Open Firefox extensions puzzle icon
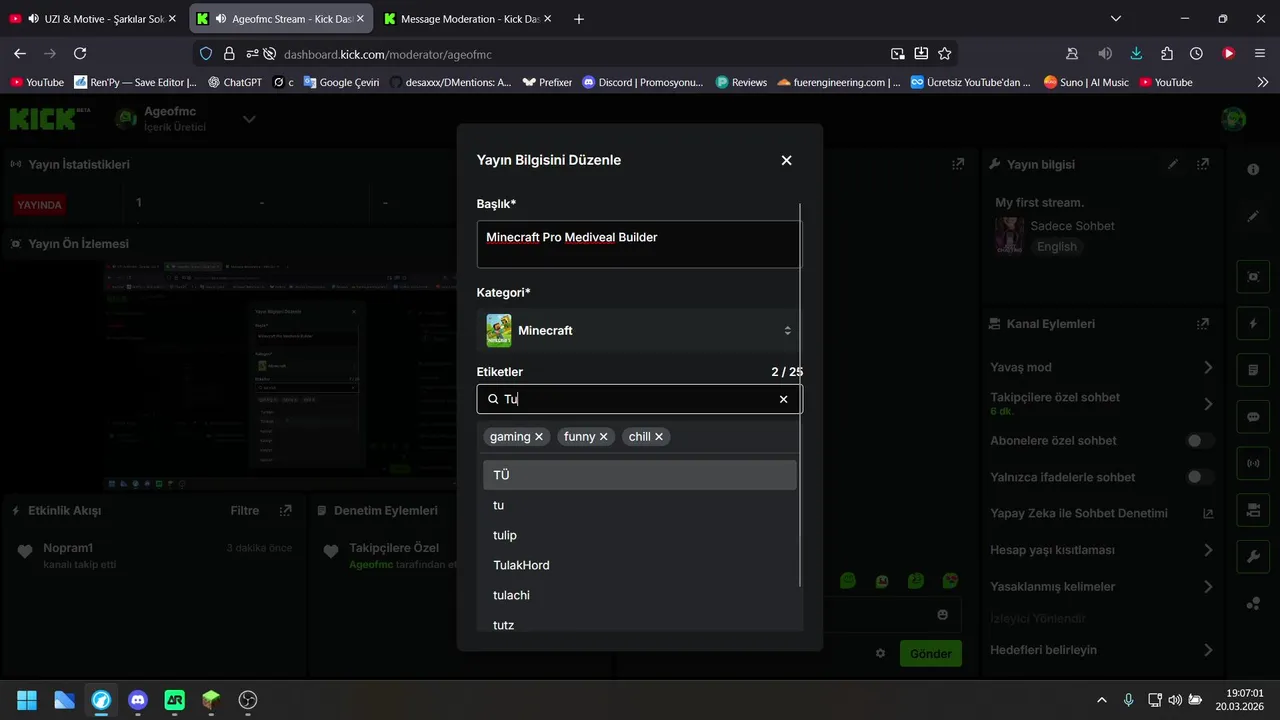The height and width of the screenshot is (720, 1280). 1167,54
